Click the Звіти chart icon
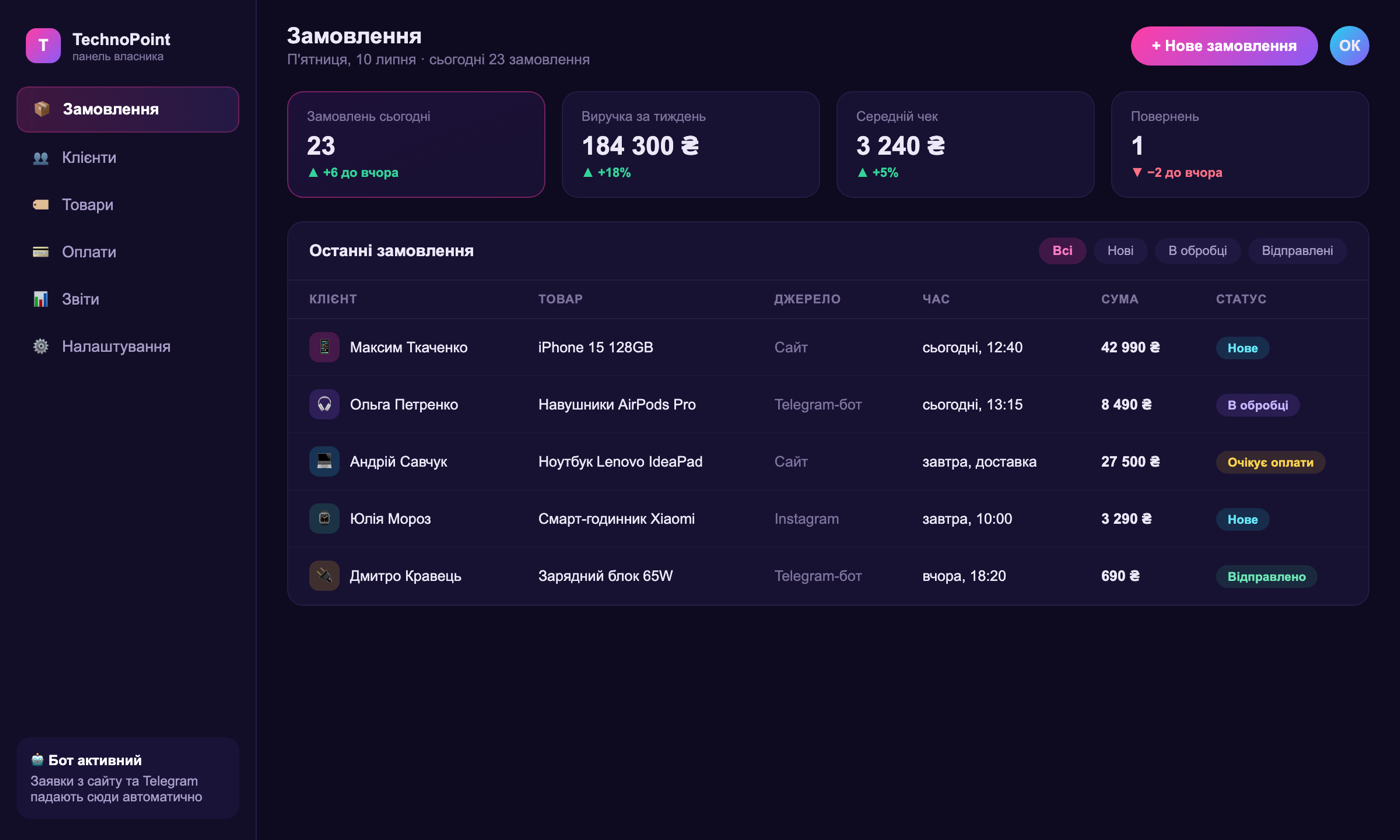This screenshot has height=840, width=1400. click(x=41, y=299)
